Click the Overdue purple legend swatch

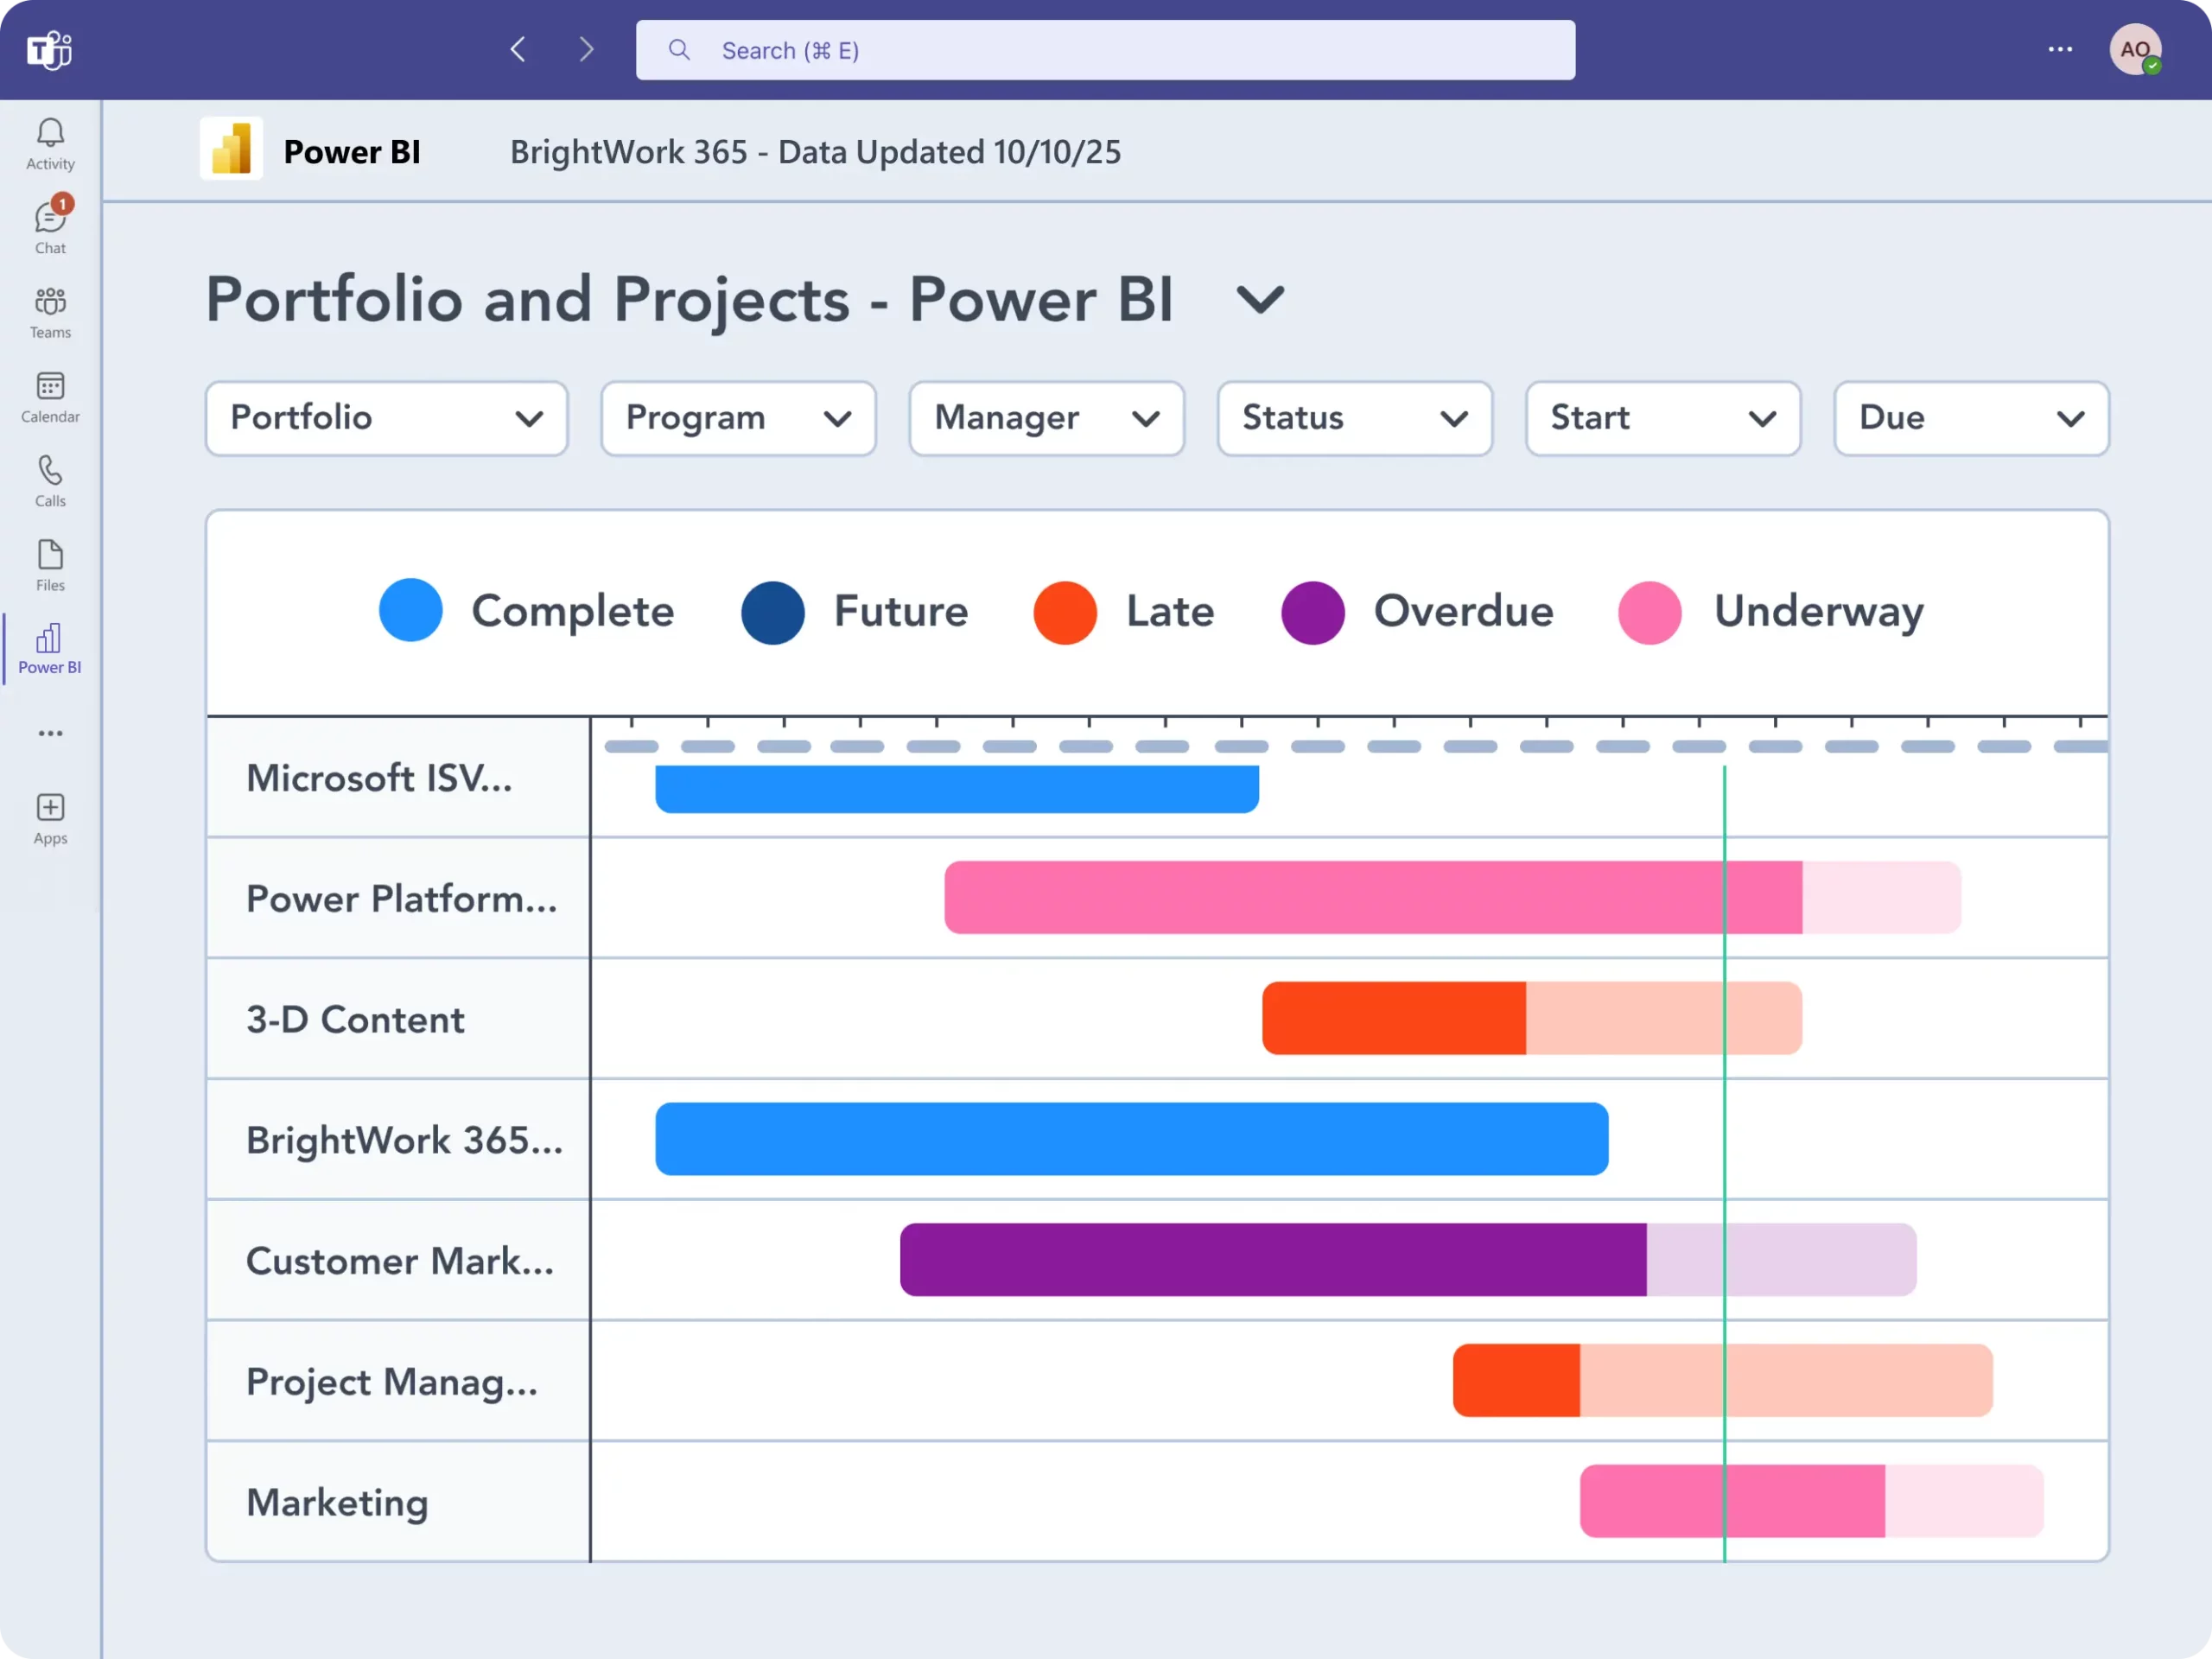[x=1312, y=612]
